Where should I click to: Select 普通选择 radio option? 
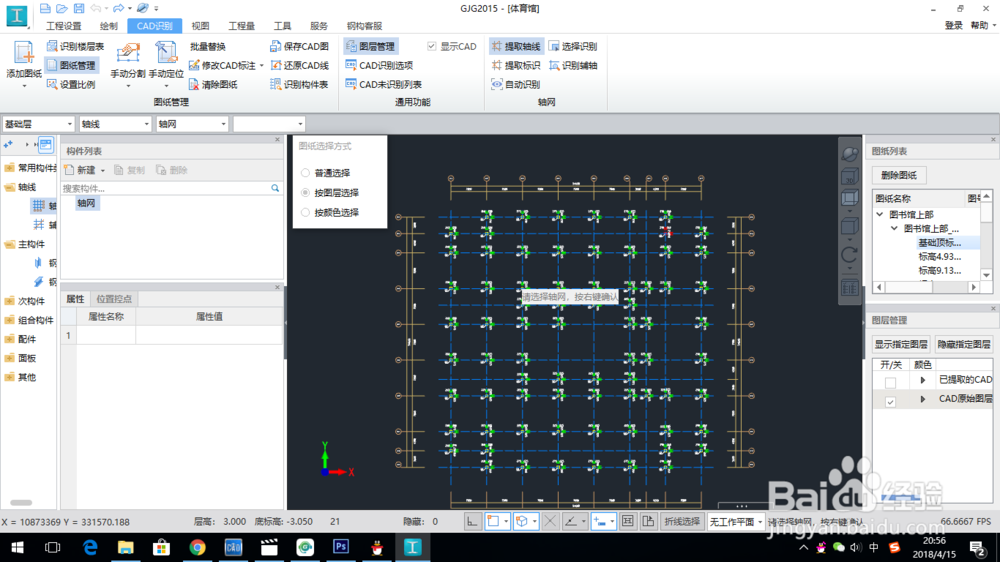point(305,173)
